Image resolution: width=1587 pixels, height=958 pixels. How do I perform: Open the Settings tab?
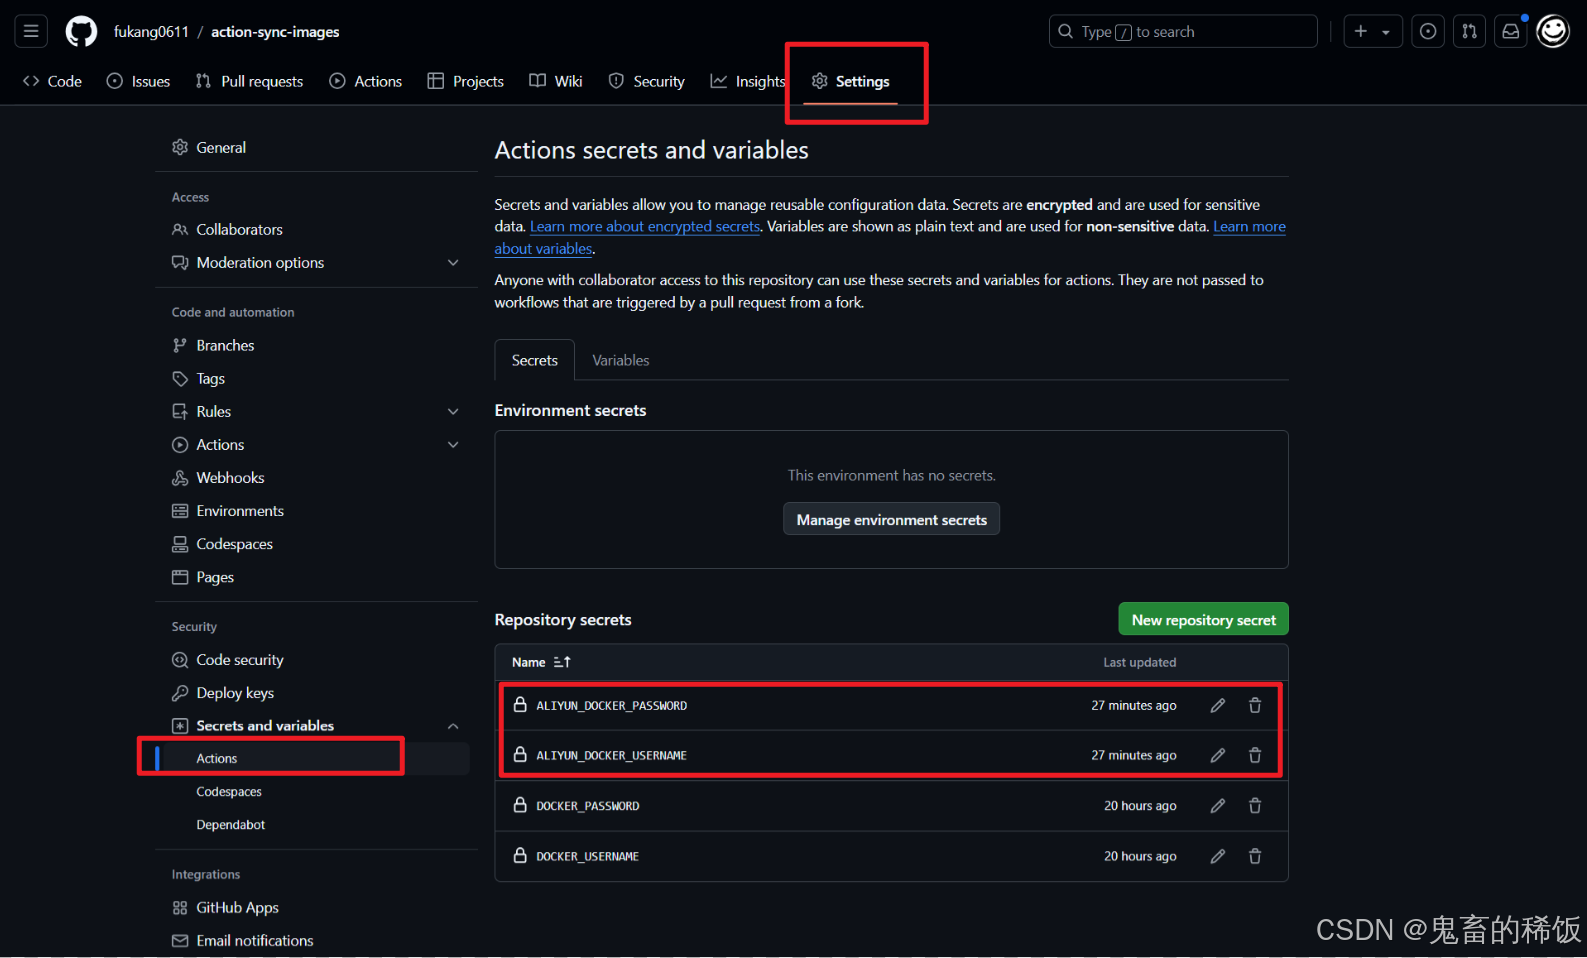pyautogui.click(x=851, y=81)
